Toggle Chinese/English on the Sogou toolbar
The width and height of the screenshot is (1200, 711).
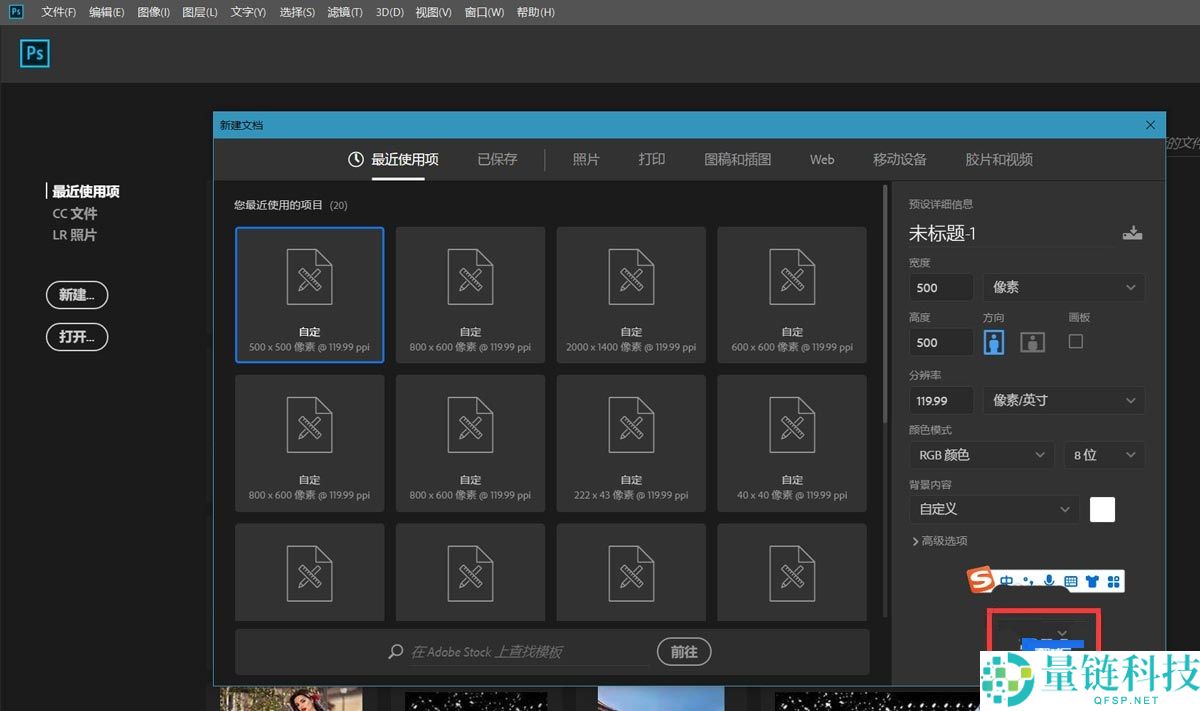1005,580
